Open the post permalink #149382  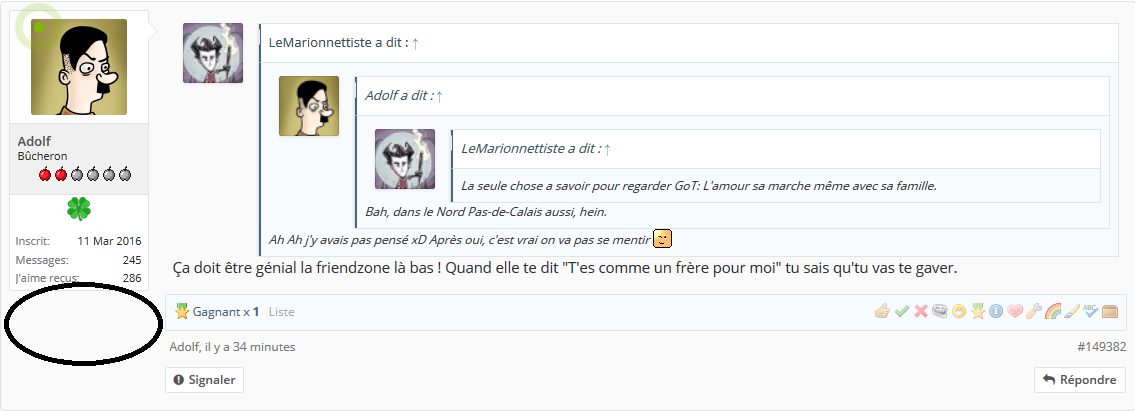(1102, 347)
